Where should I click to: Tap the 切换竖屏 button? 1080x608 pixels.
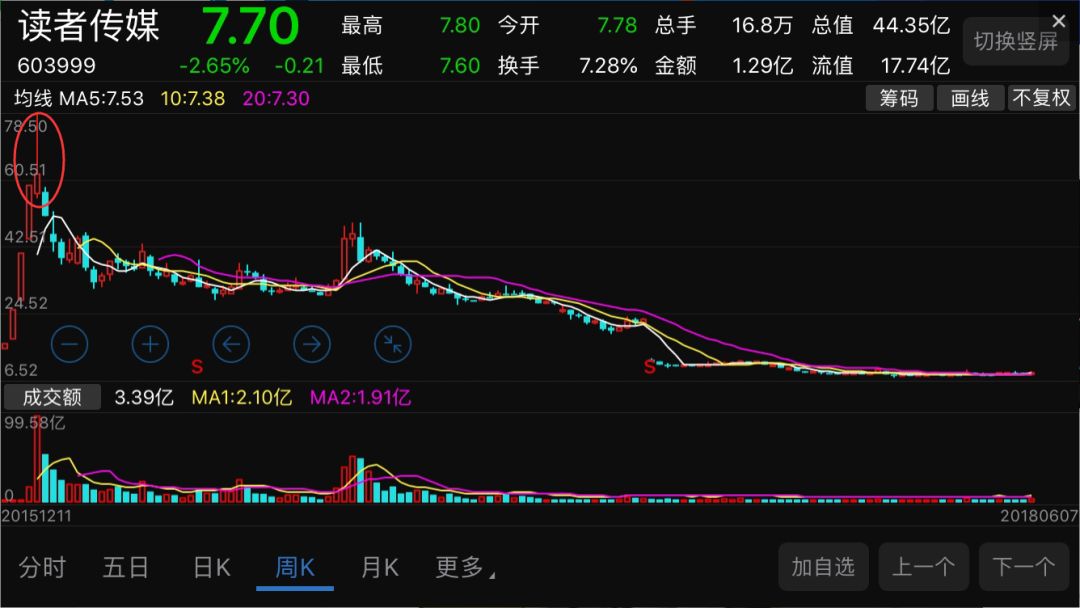point(1016,42)
